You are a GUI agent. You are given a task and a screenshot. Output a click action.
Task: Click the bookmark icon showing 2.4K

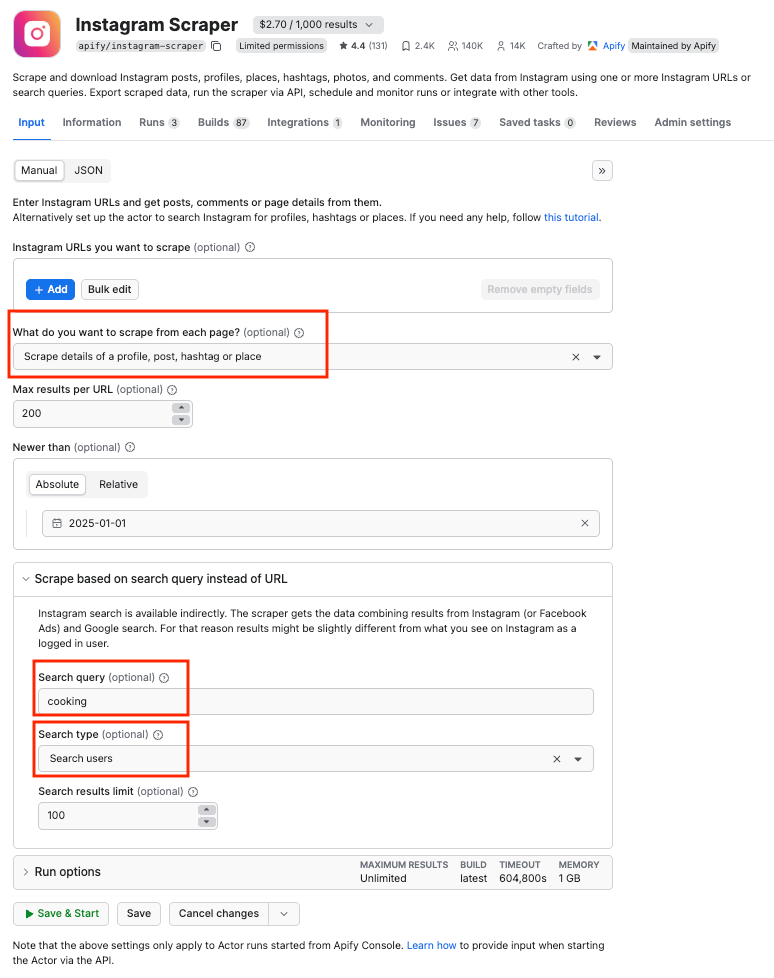click(405, 46)
